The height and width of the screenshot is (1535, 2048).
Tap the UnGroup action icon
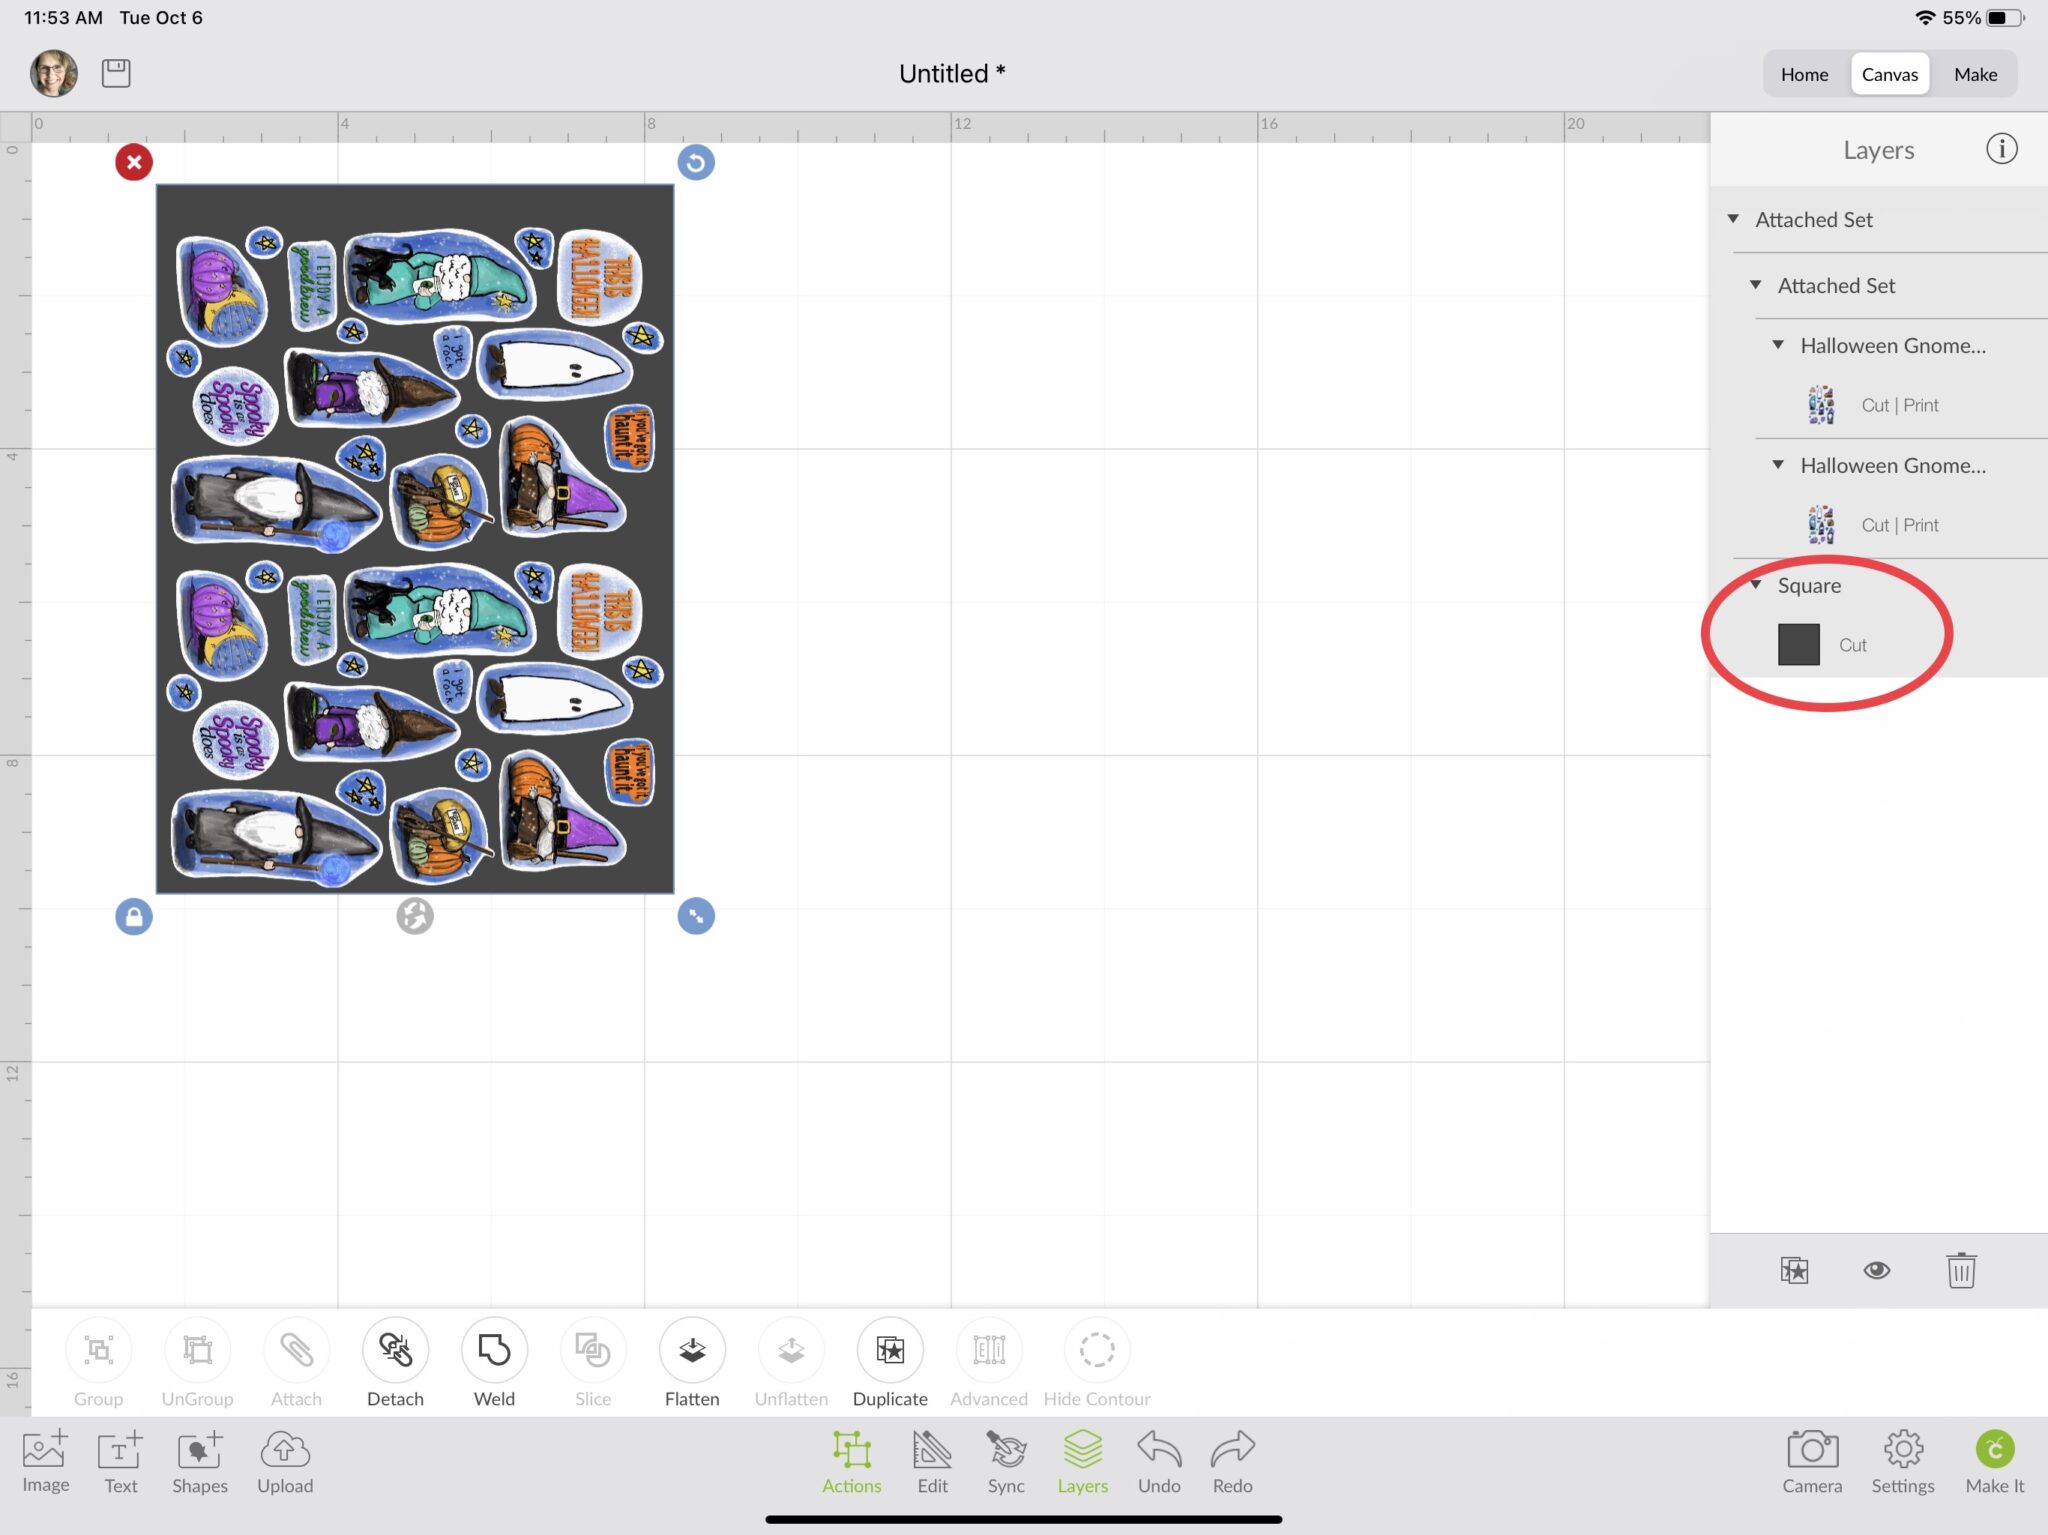[x=197, y=1350]
